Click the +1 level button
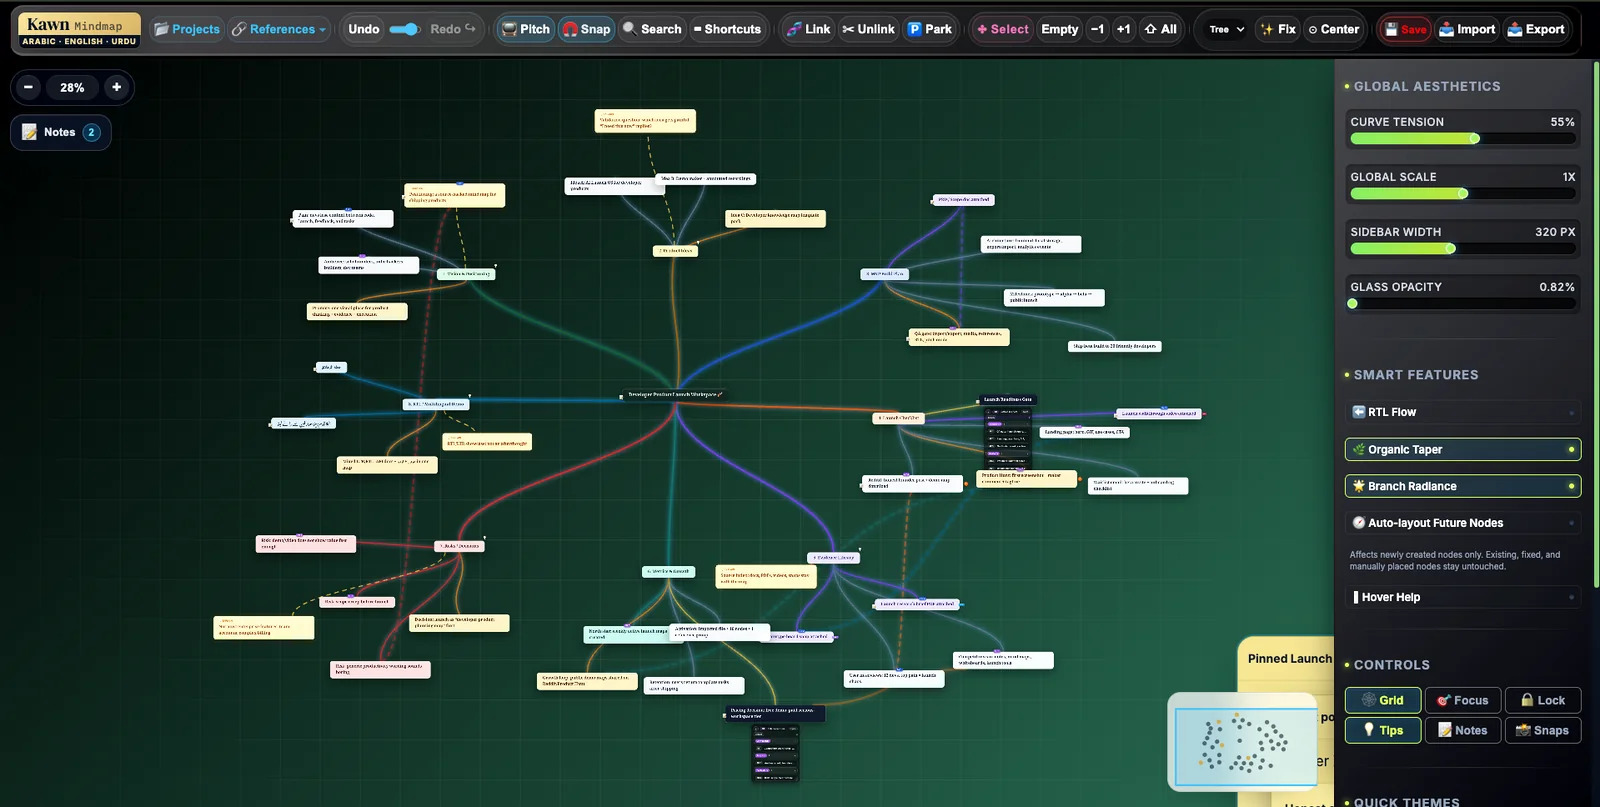1600x807 pixels. pyautogui.click(x=1124, y=29)
